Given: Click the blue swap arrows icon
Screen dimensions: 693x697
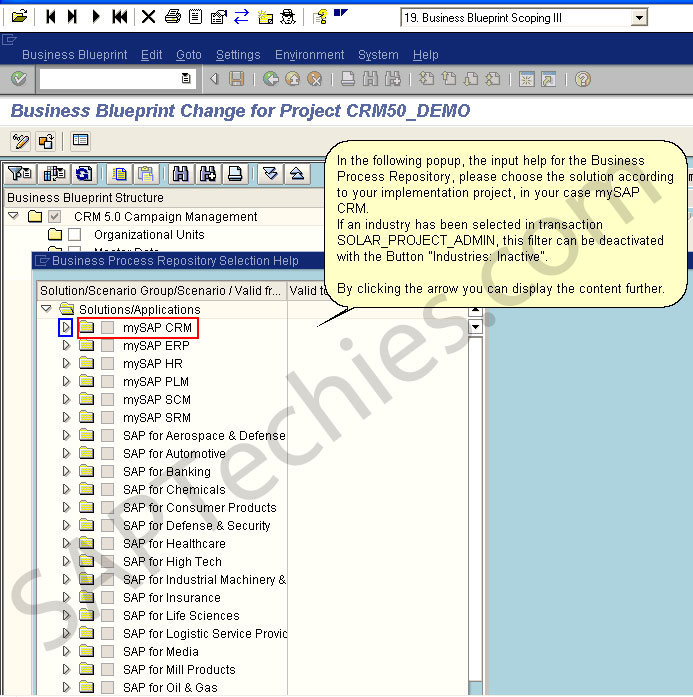Looking at the screenshot, I should click(x=241, y=17).
